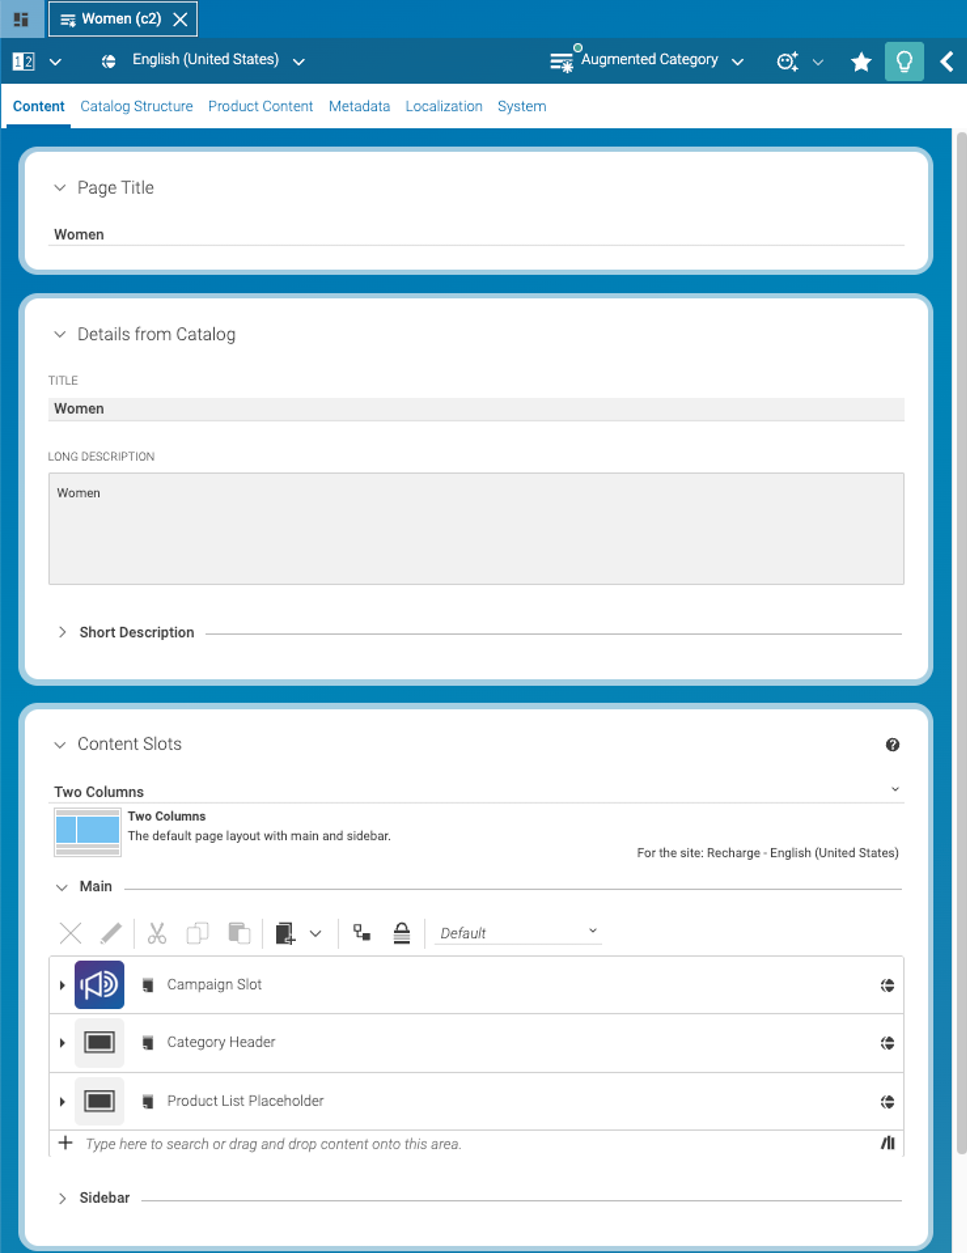Viewport: 967px width, 1253px height.
Task: Click the pencil edit icon in Main toolbar
Action: (x=111, y=933)
